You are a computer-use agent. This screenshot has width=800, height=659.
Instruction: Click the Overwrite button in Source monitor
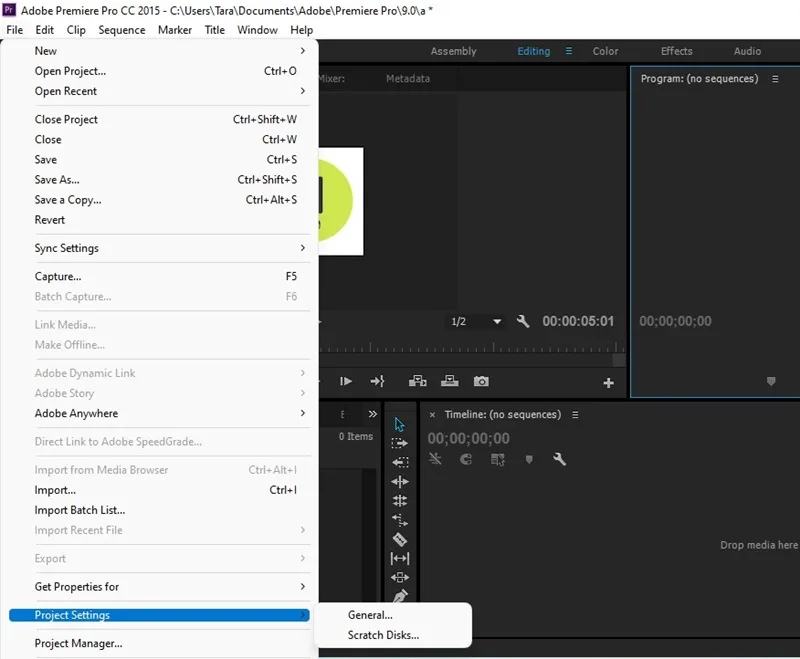(449, 381)
